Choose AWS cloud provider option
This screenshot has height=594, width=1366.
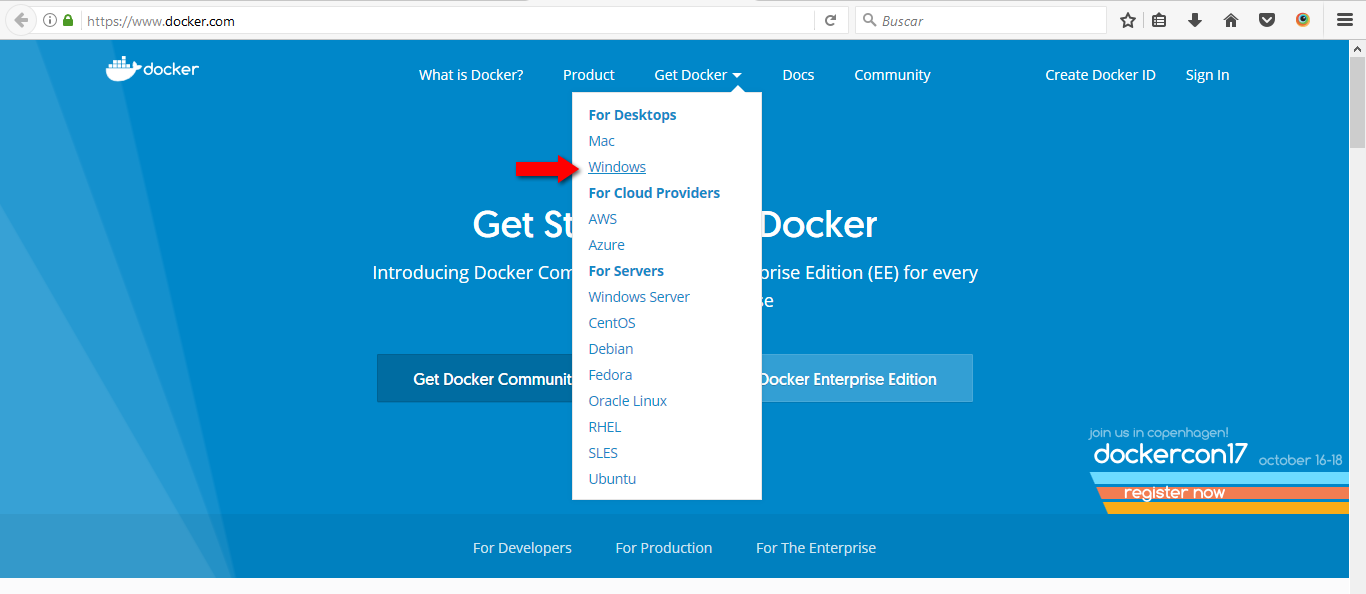tap(603, 219)
